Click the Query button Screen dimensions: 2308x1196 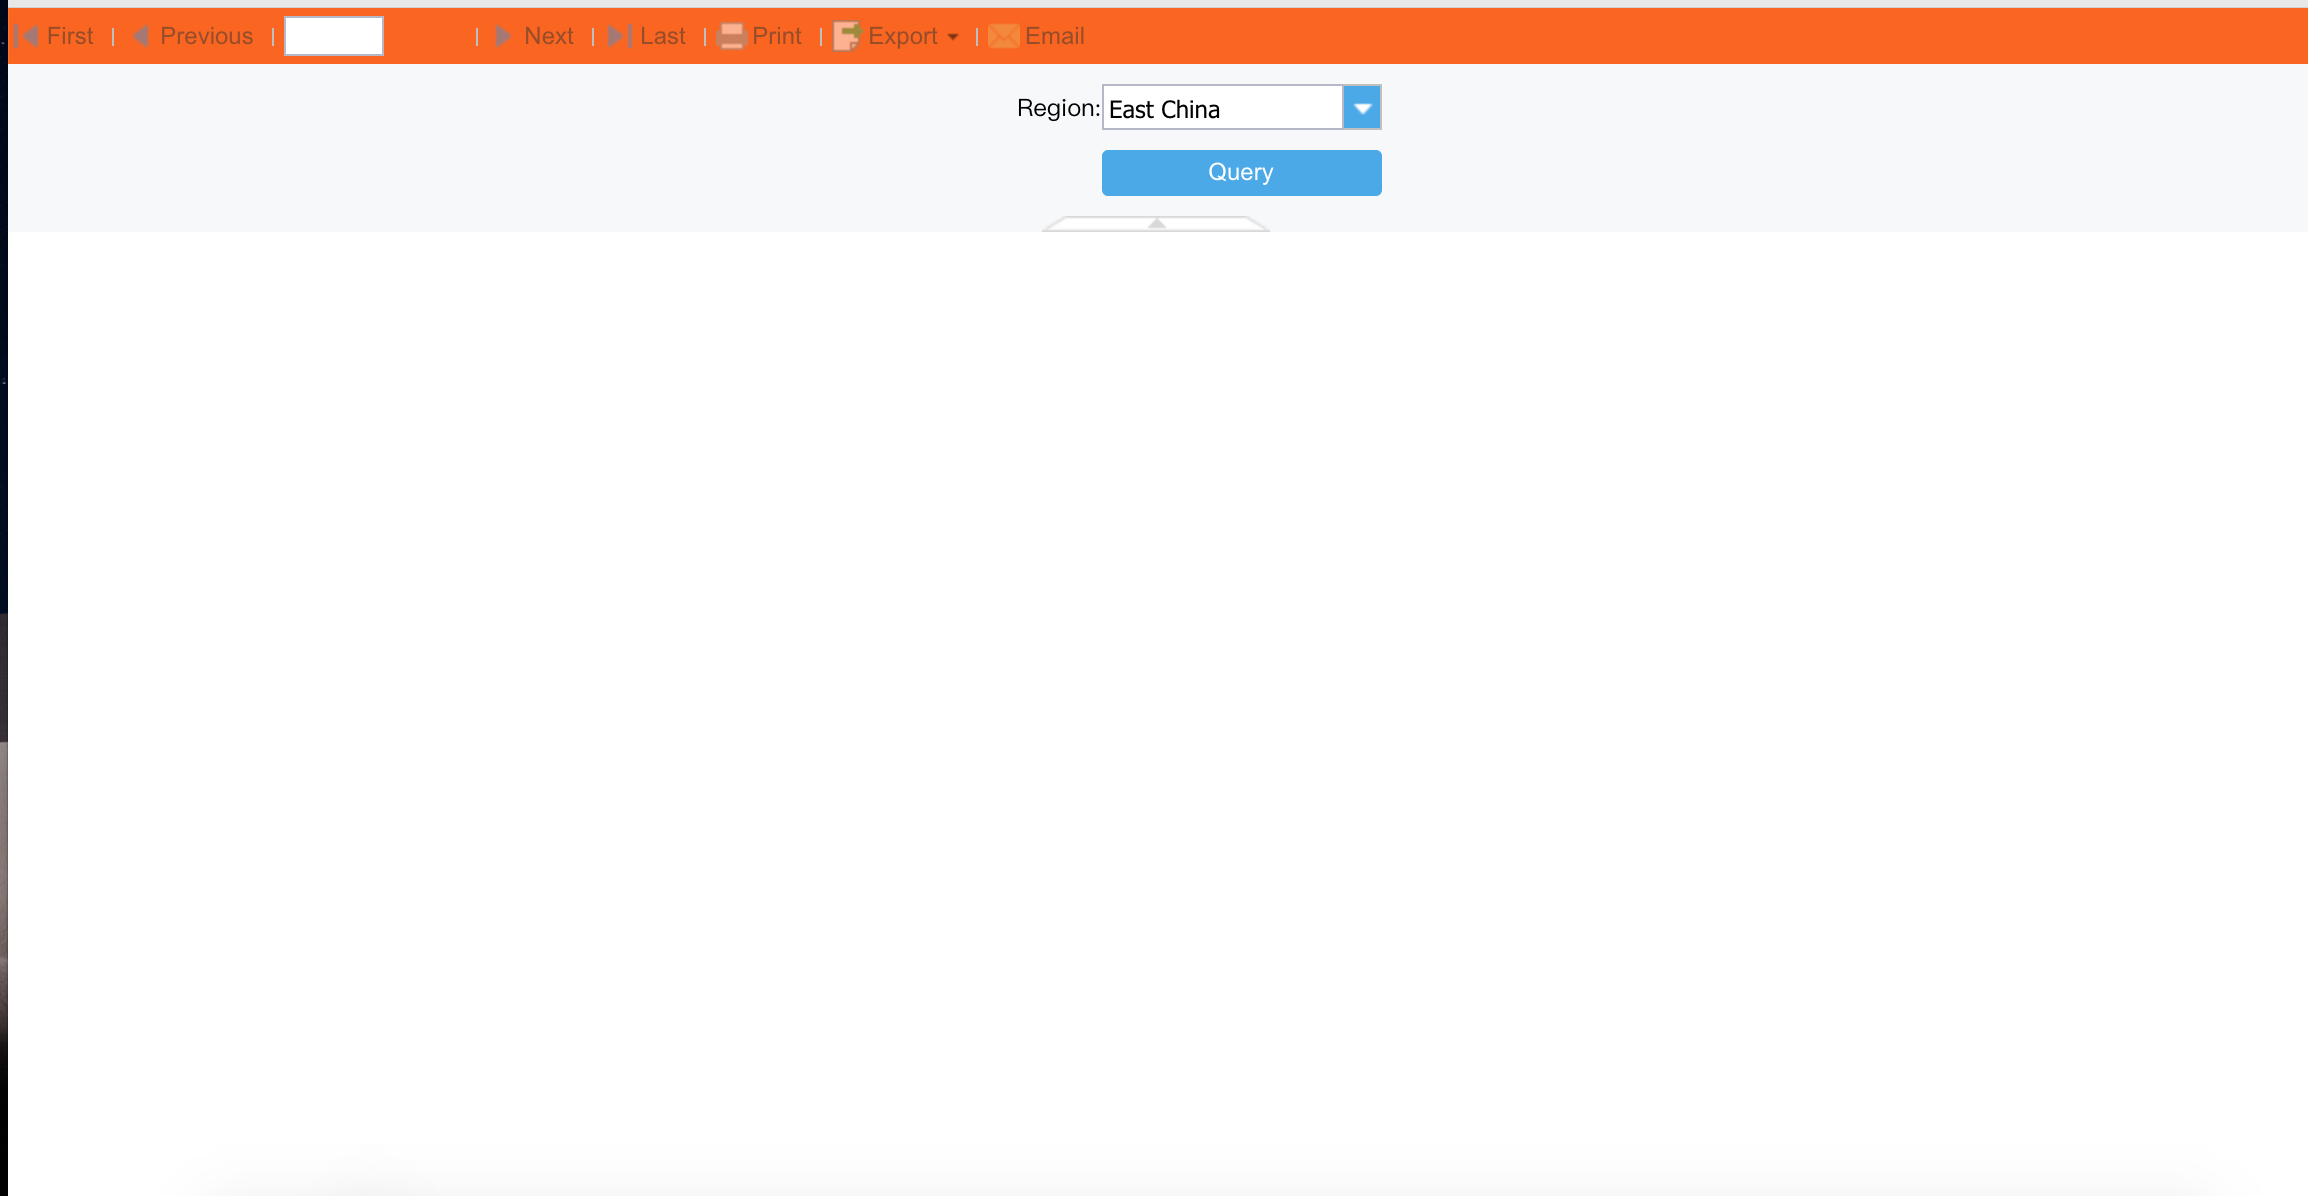click(x=1240, y=172)
